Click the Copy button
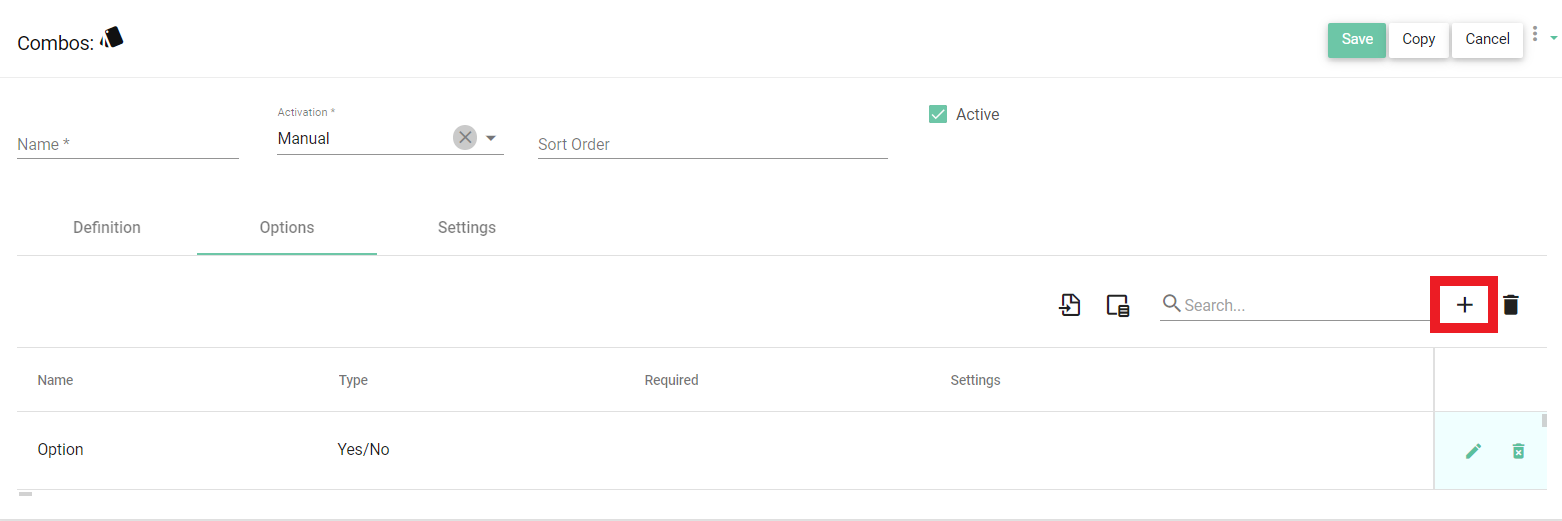1562x521 pixels. pos(1418,40)
